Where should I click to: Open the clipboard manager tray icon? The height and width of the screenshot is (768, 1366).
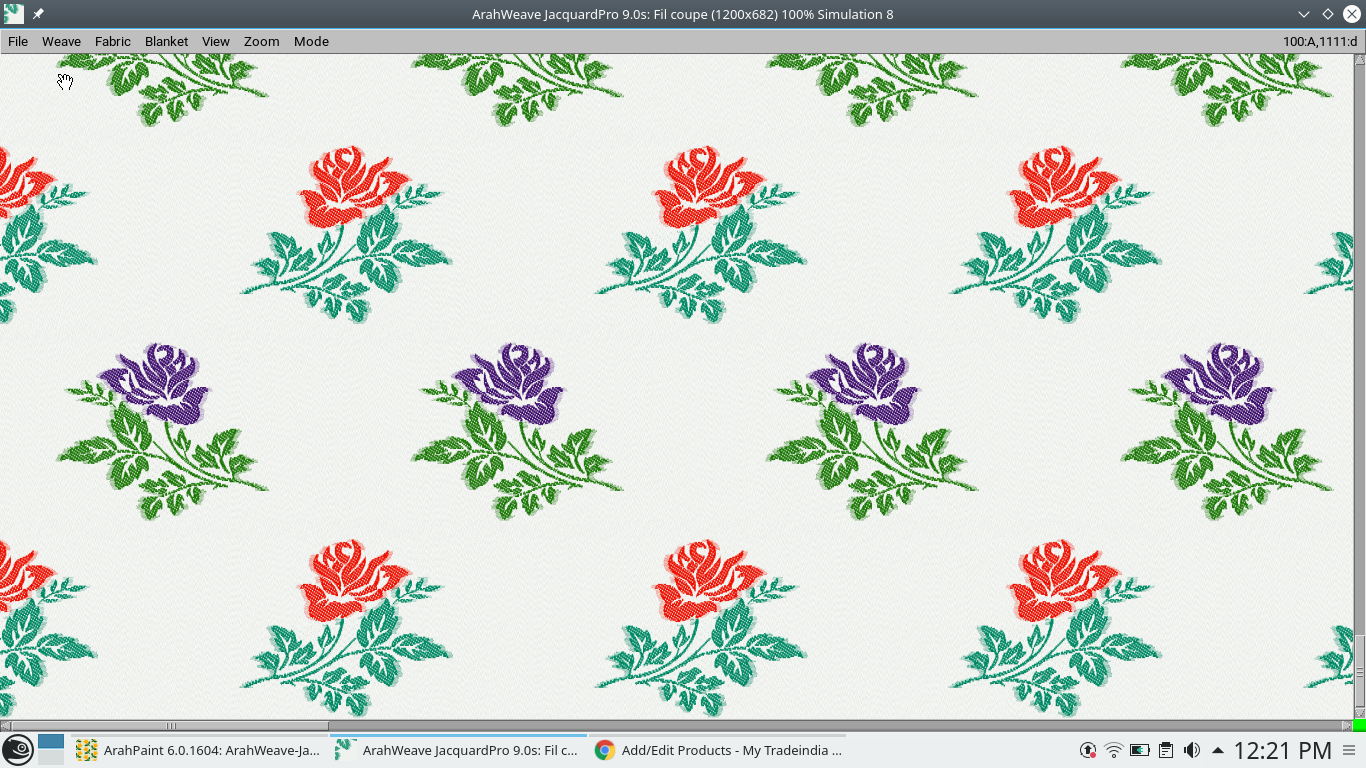1166,750
